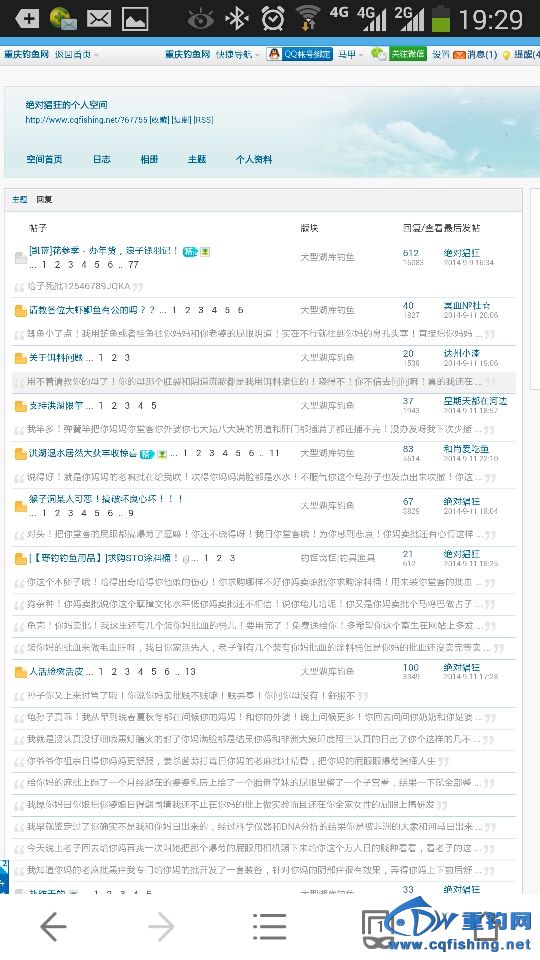Click folder icon beside 支持洪湖限竿 thread
This screenshot has height=960, width=540.
pyautogui.click(x=21, y=406)
